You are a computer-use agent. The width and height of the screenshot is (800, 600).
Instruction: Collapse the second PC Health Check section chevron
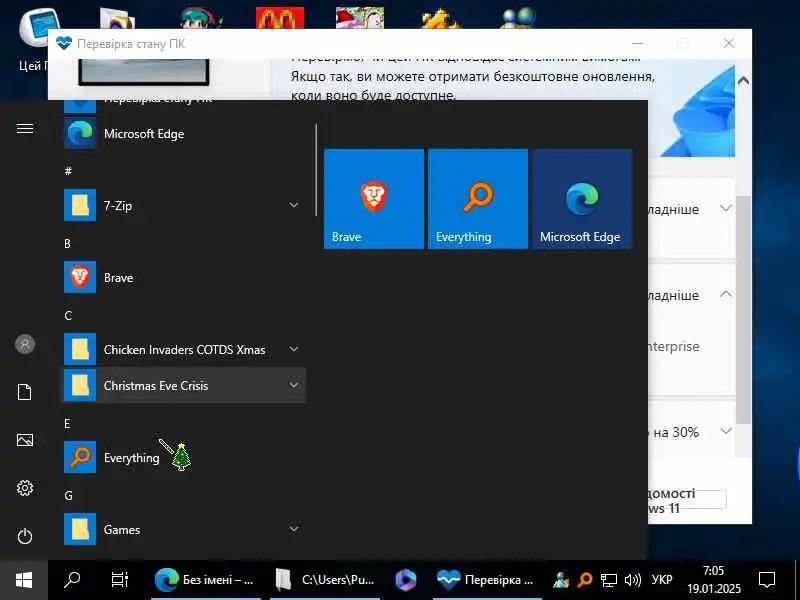pos(726,294)
